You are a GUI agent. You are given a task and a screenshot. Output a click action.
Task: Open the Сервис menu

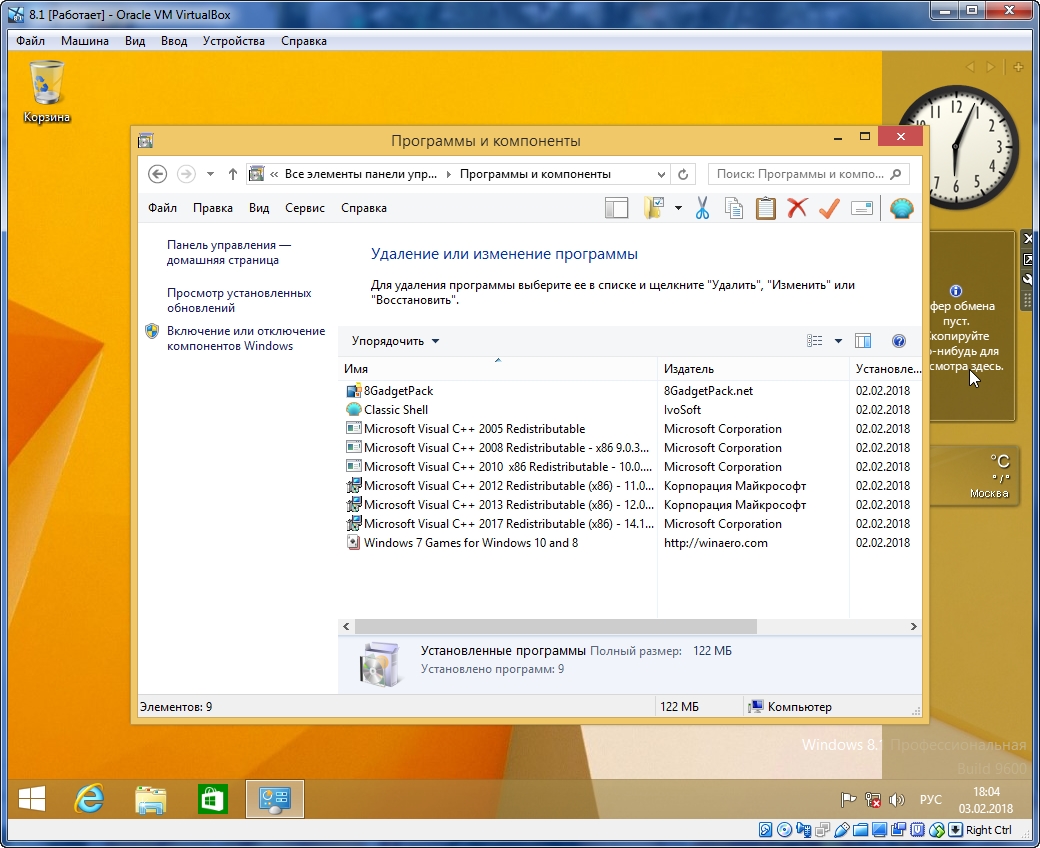(304, 208)
